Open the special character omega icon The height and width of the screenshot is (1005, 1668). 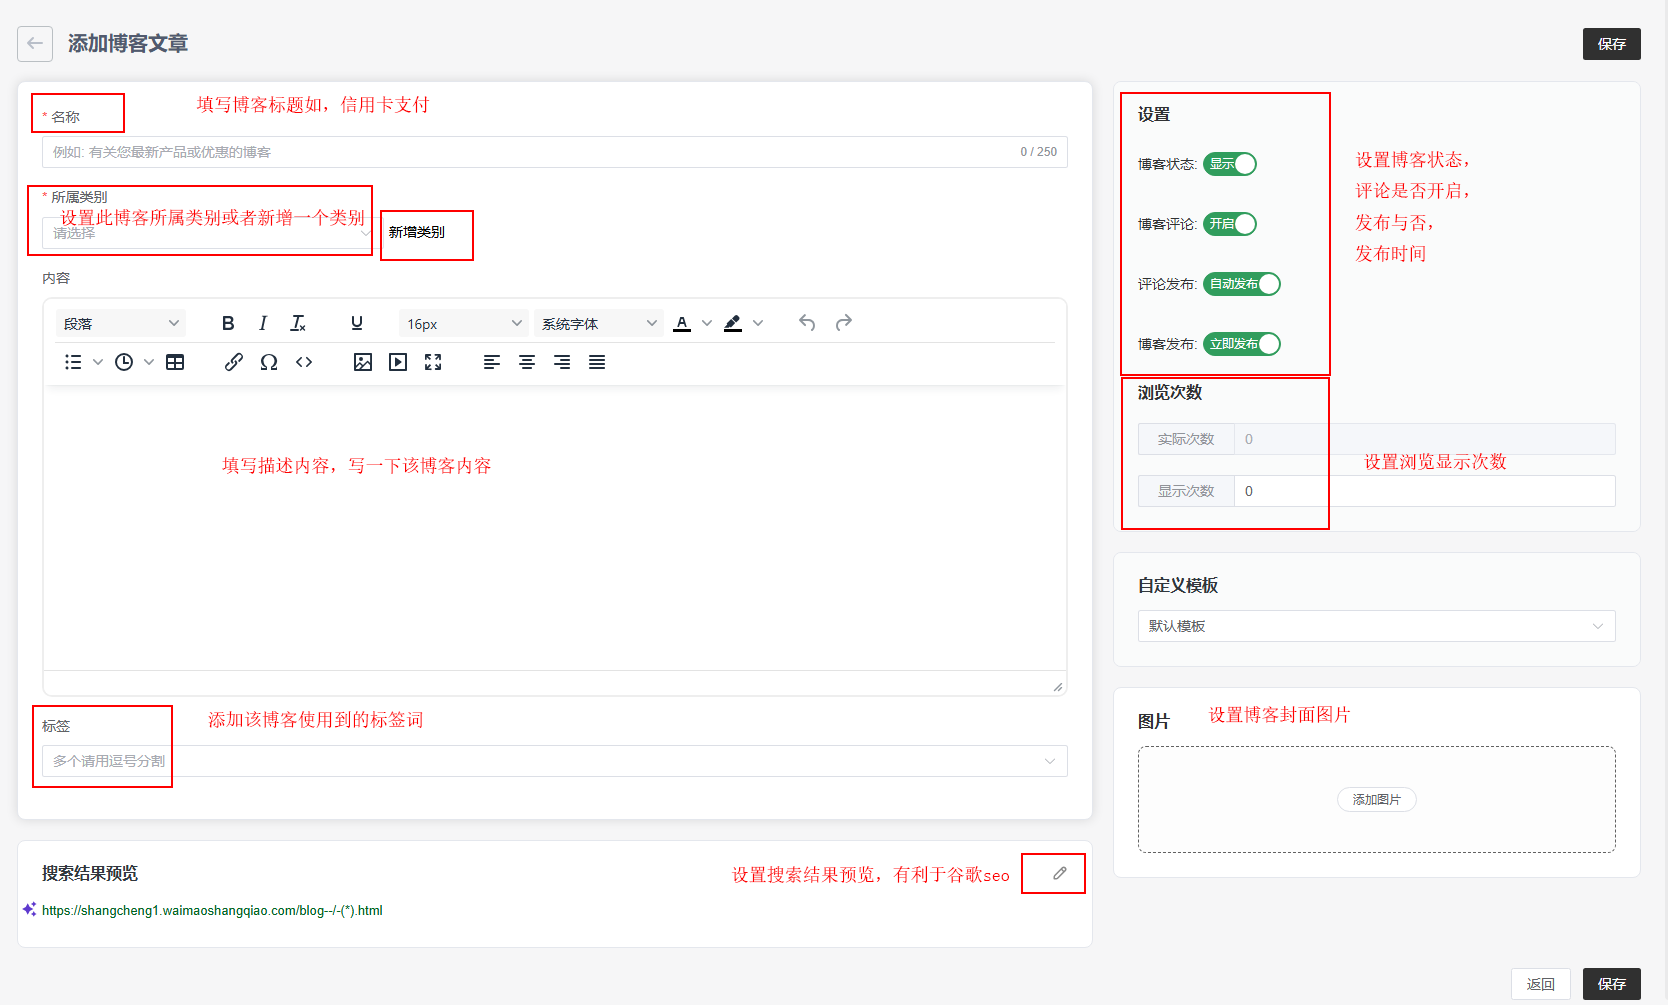click(x=269, y=362)
